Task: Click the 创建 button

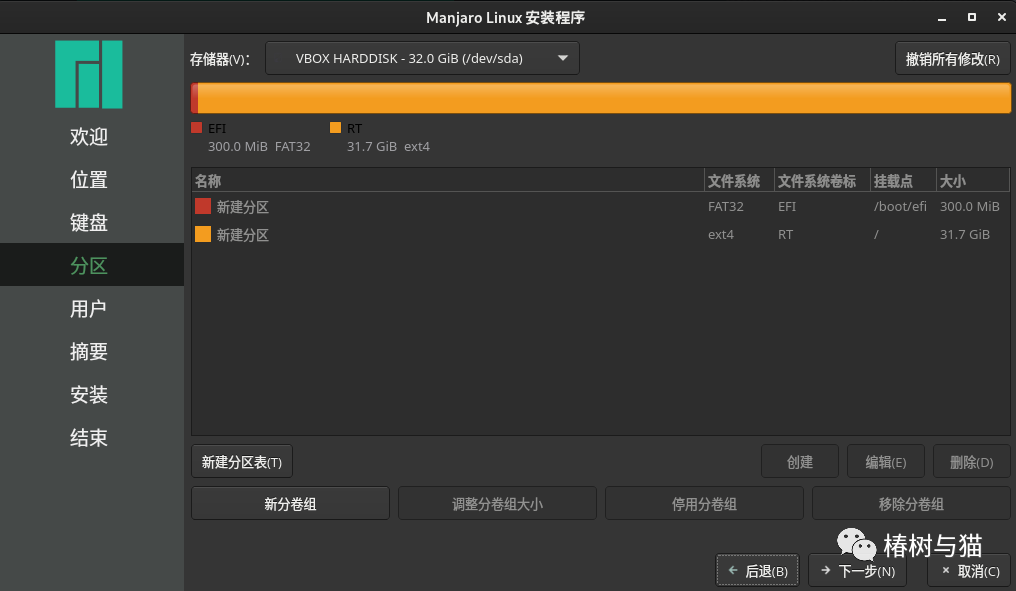Action: pyautogui.click(x=800, y=462)
